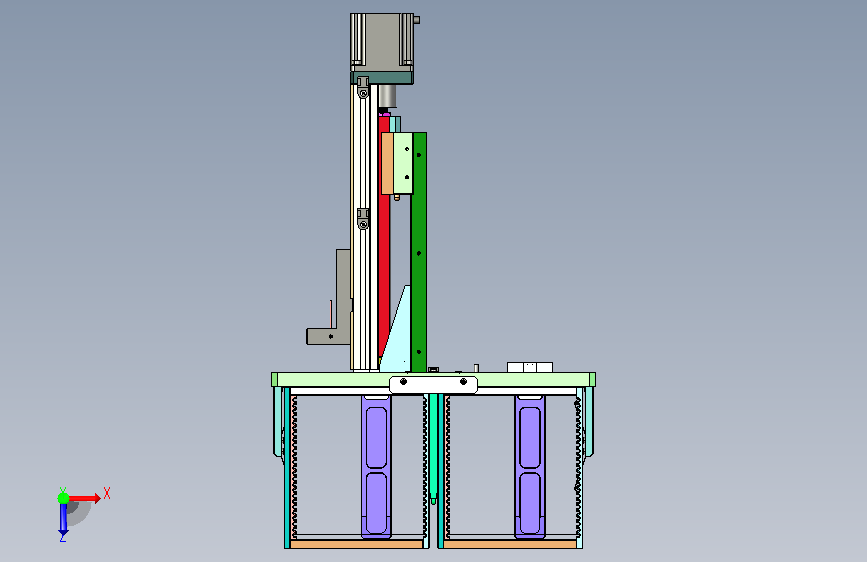Screen dimensions: 867x562
Task: Select the cyan triangular gusset
Action: [x=399, y=337]
